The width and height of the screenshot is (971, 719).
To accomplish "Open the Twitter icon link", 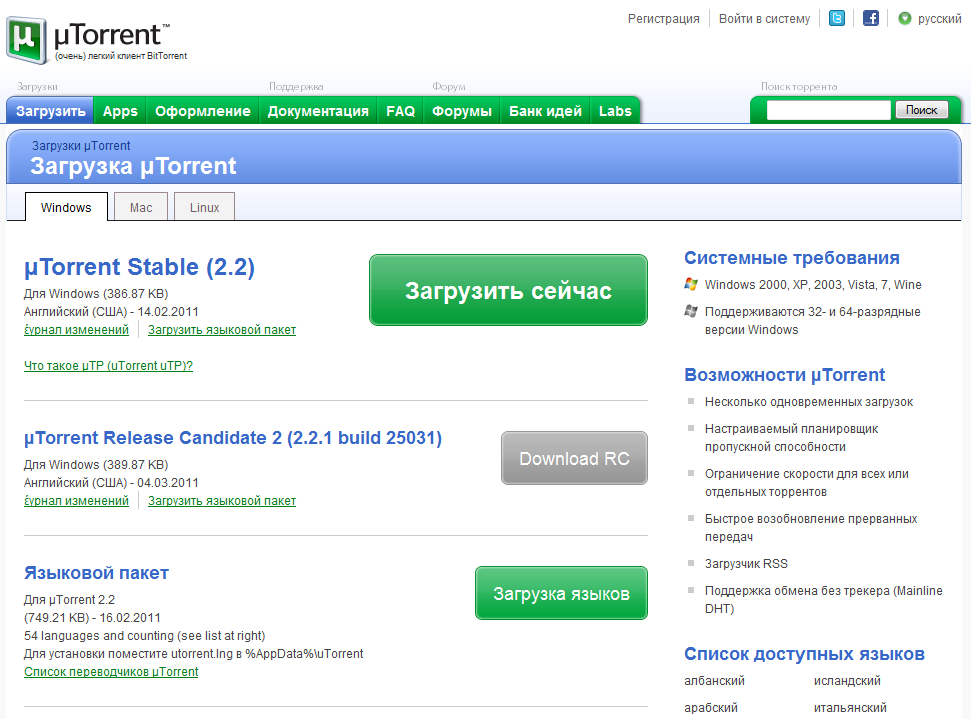I will (x=837, y=19).
